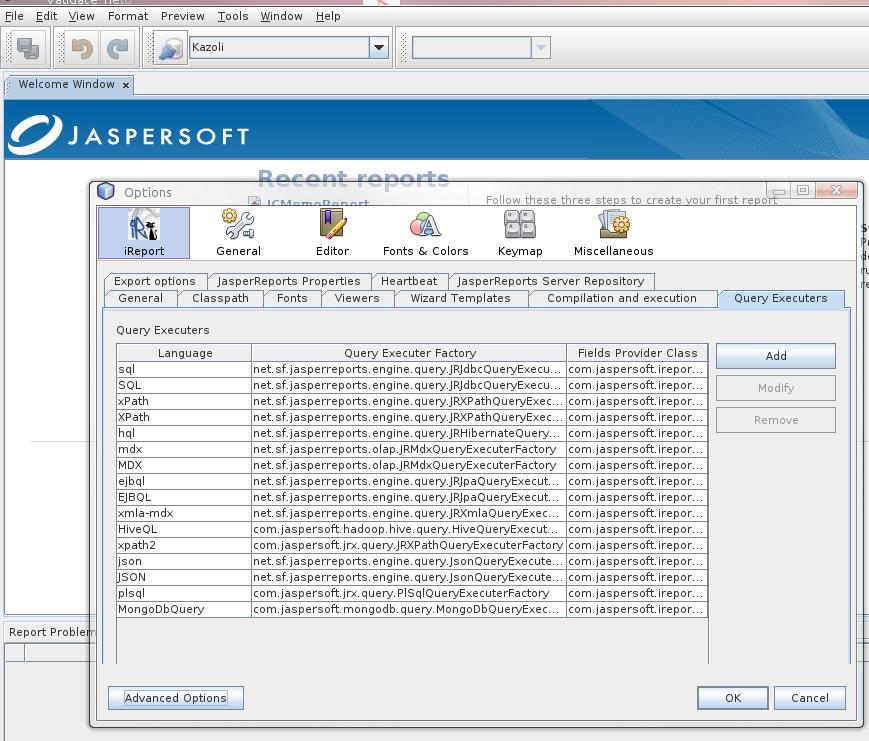This screenshot has width=869, height=741.
Task: Switch to the Export options tab
Action: click(155, 281)
